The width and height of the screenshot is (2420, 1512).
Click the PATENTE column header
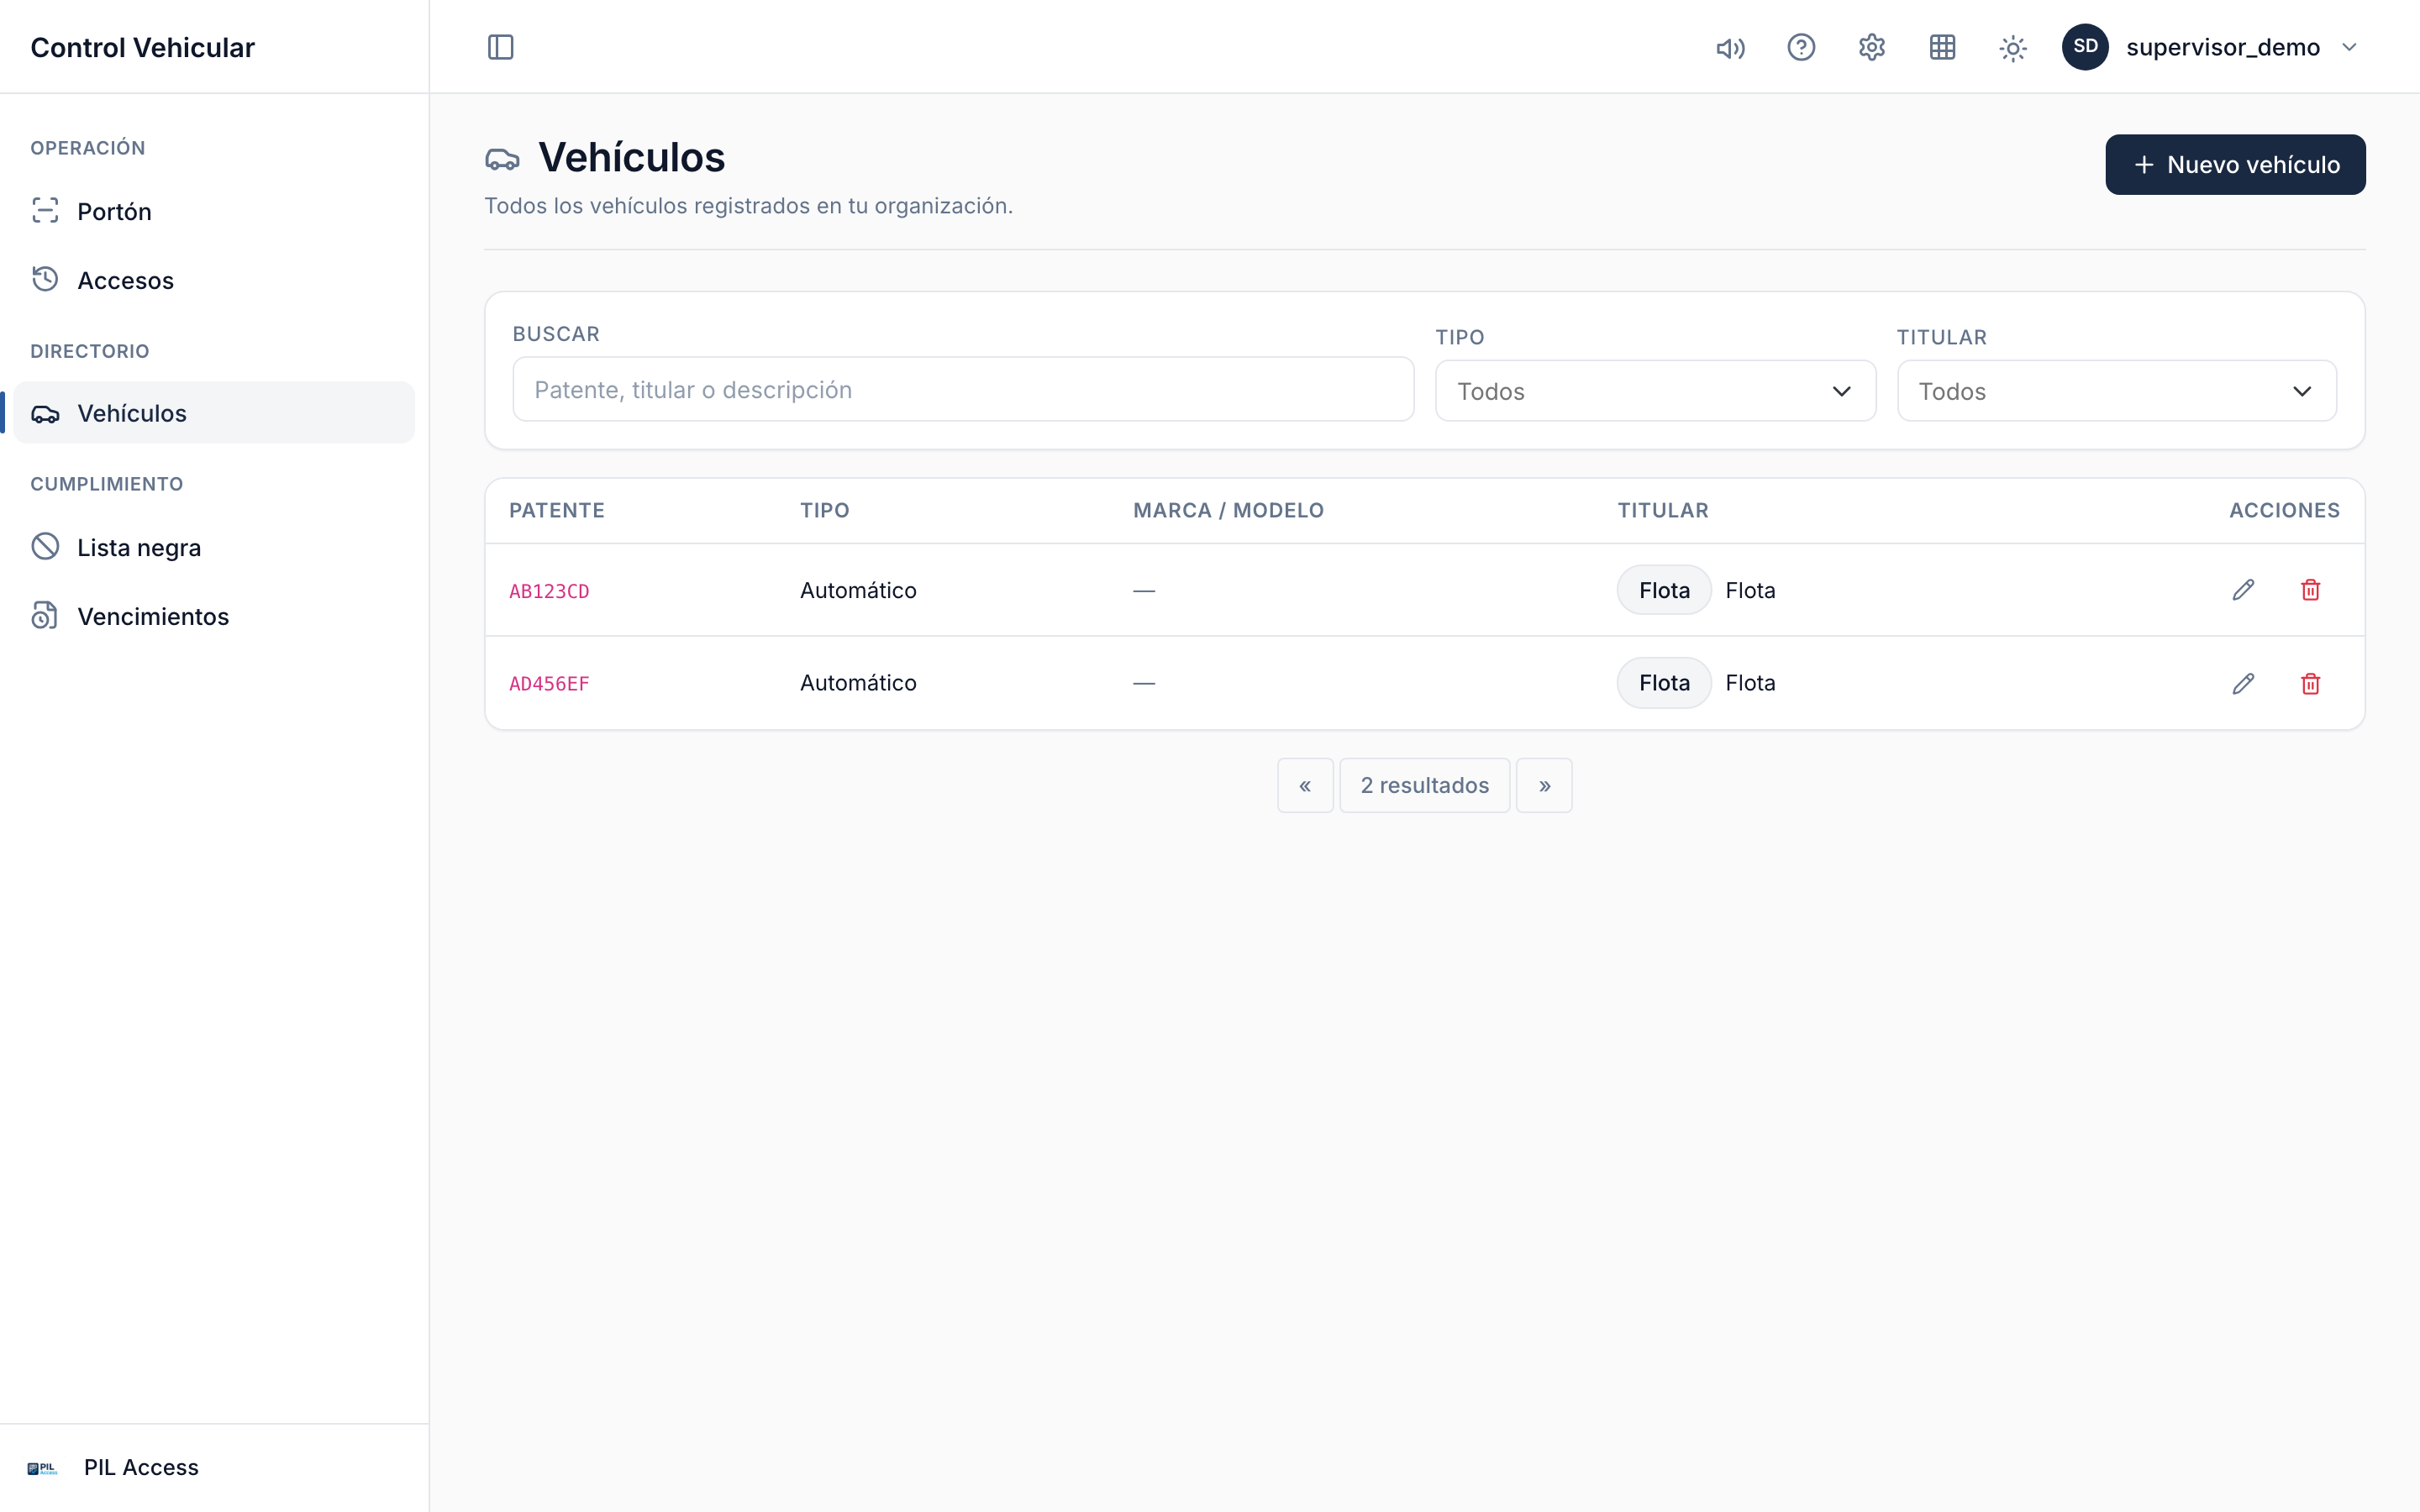click(x=557, y=510)
